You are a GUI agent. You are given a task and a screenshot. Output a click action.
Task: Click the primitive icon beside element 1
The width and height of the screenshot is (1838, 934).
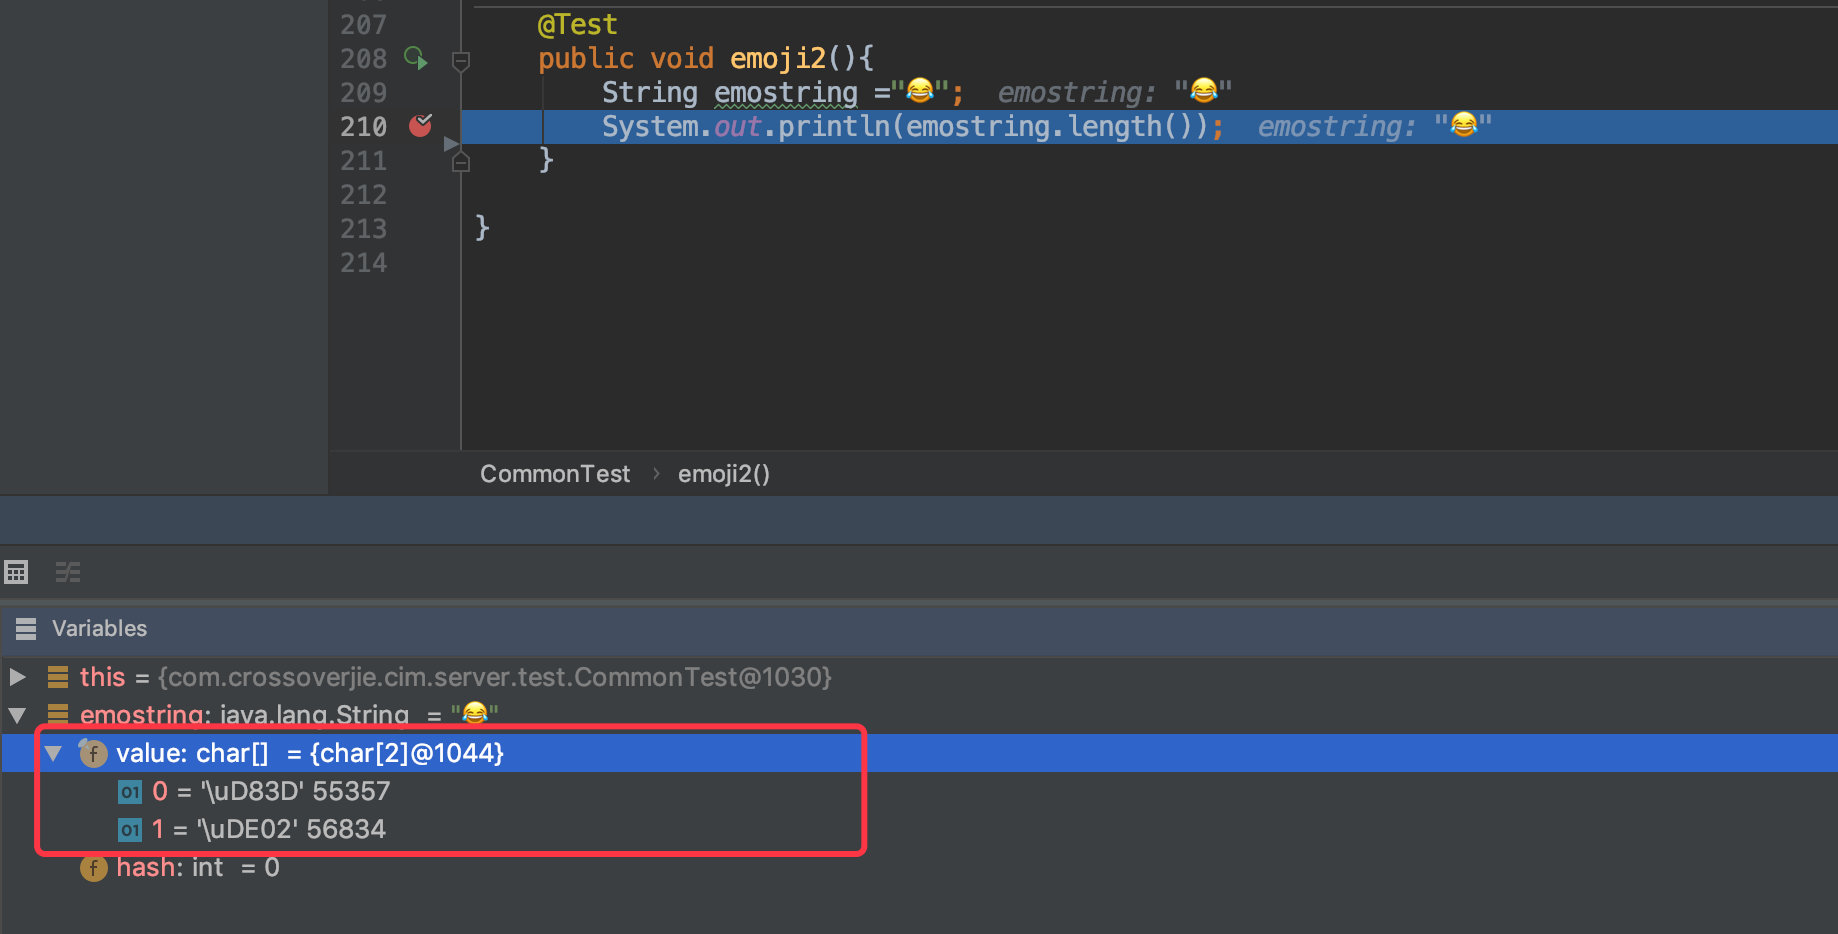coord(130,830)
